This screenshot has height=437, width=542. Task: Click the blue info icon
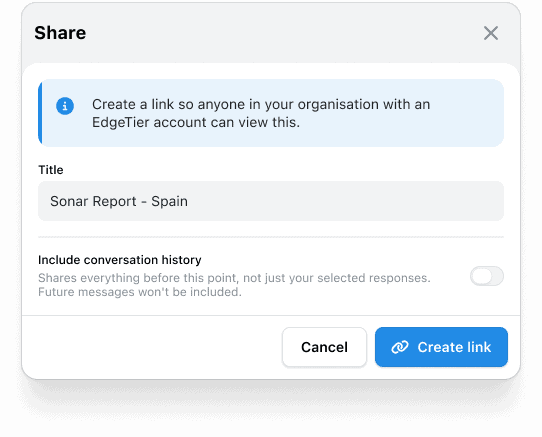pos(65,106)
